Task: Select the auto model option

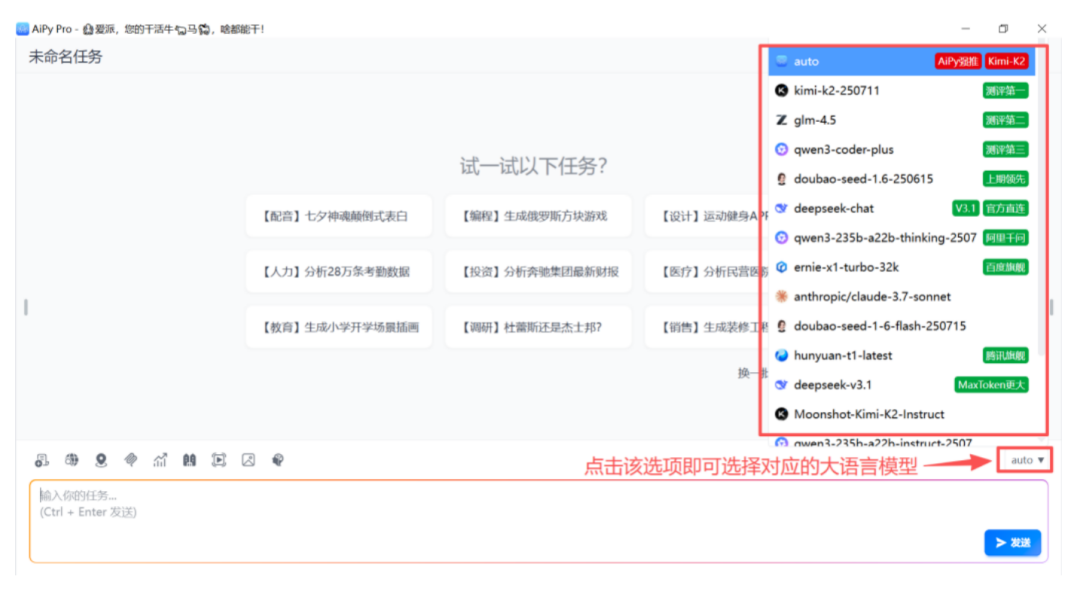Action: coord(902,61)
